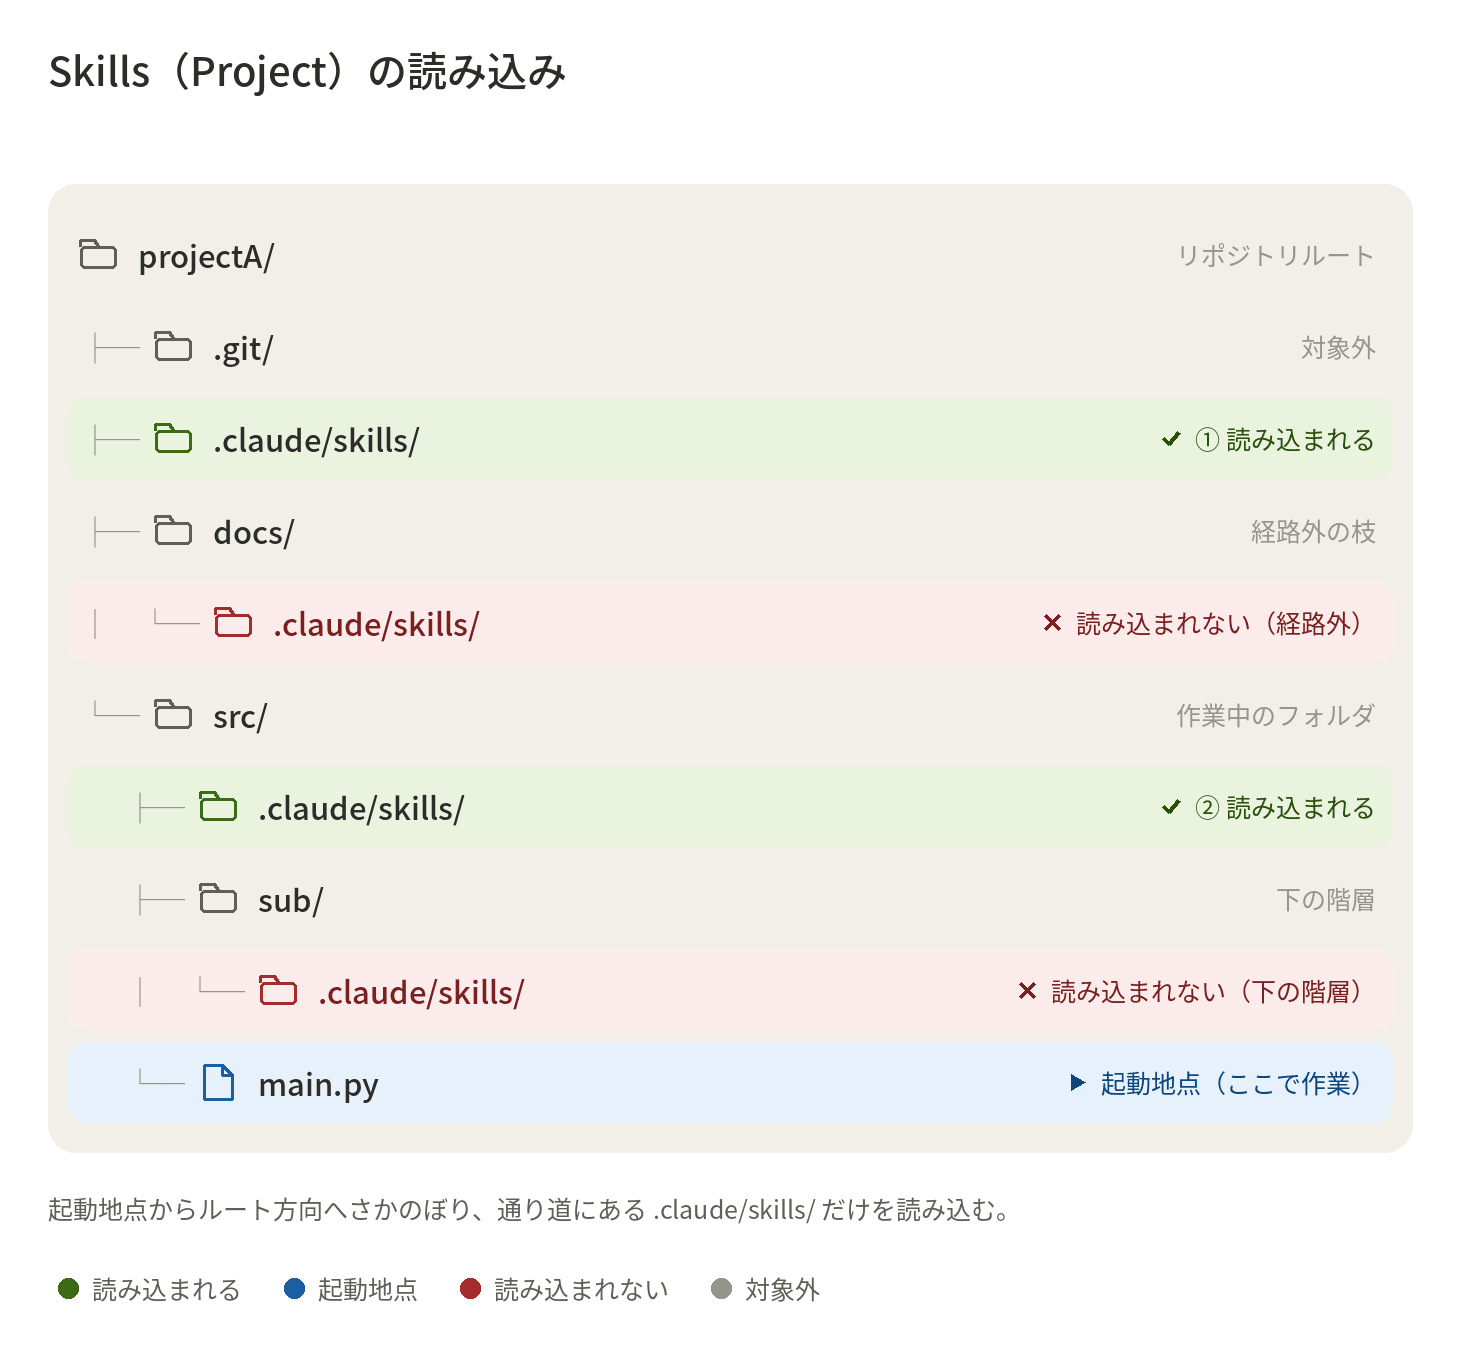
Task: Click the .git/ folder icon
Action: click(x=173, y=347)
